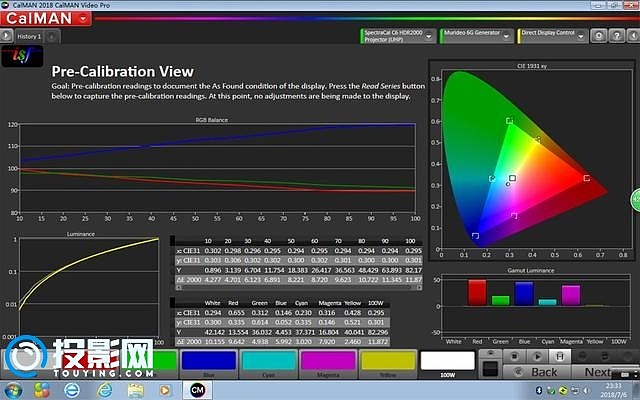Viewport: 640px width, 400px height.
Task: Open the settings gear in the top bar
Action: (599, 36)
